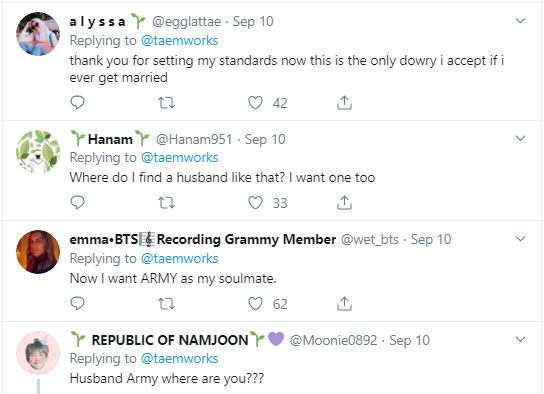The image size is (544, 394).
Task: Open @taemworks link in alyssa's reply
Action: tap(179, 41)
